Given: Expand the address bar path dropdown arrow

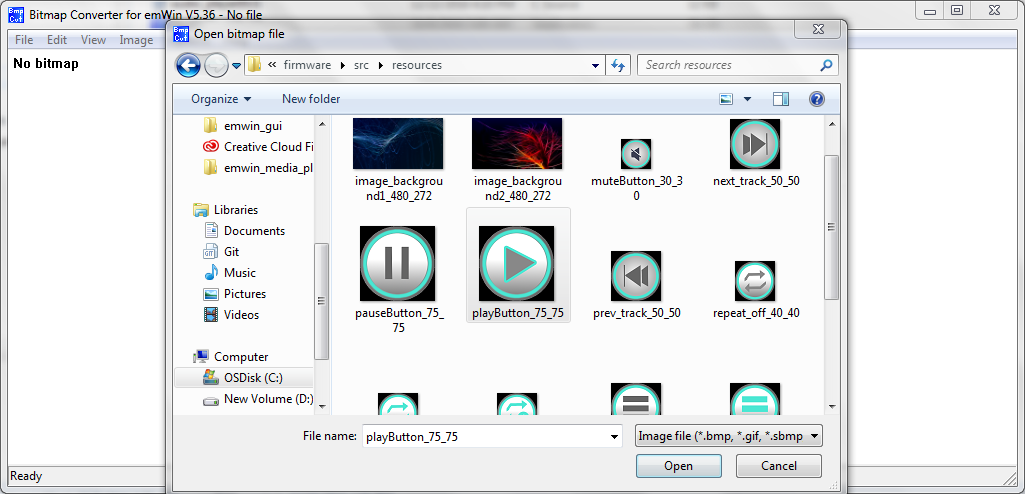Looking at the screenshot, I should [x=595, y=65].
